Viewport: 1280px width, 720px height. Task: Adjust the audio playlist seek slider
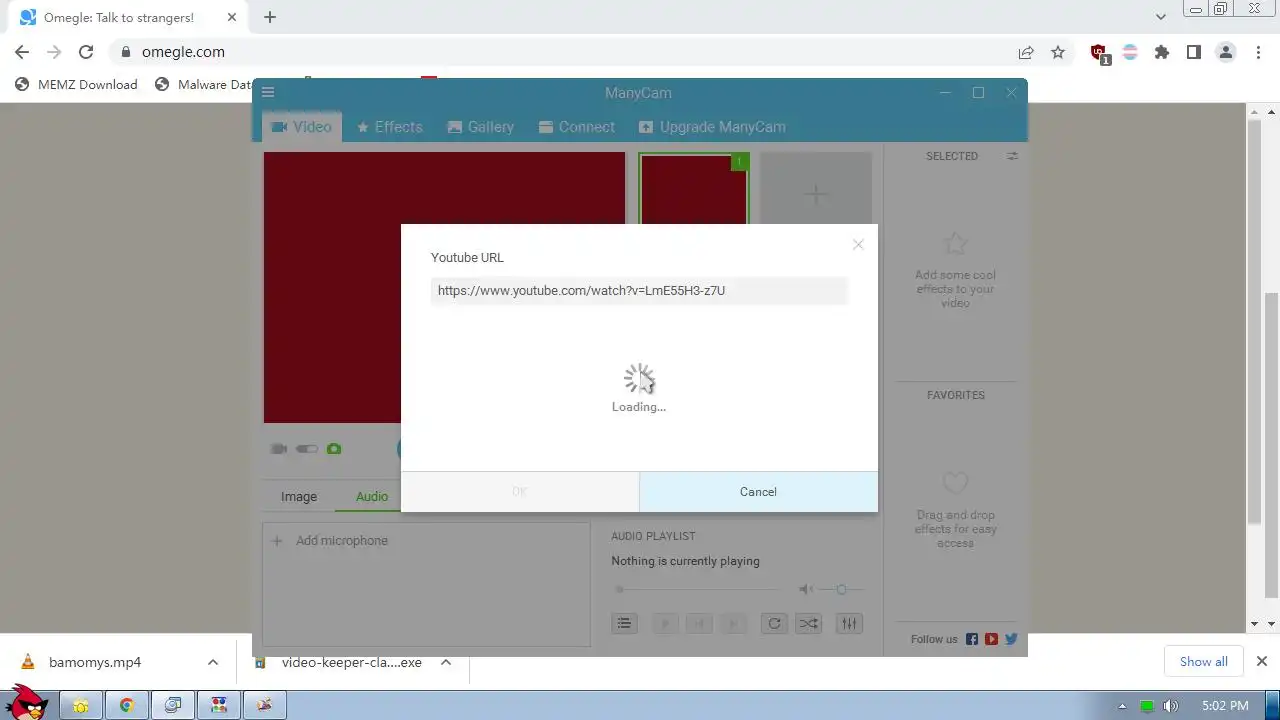coord(700,590)
